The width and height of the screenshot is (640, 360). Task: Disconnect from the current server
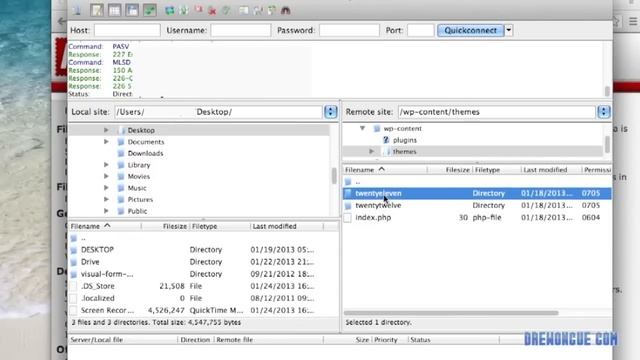tap(212, 11)
